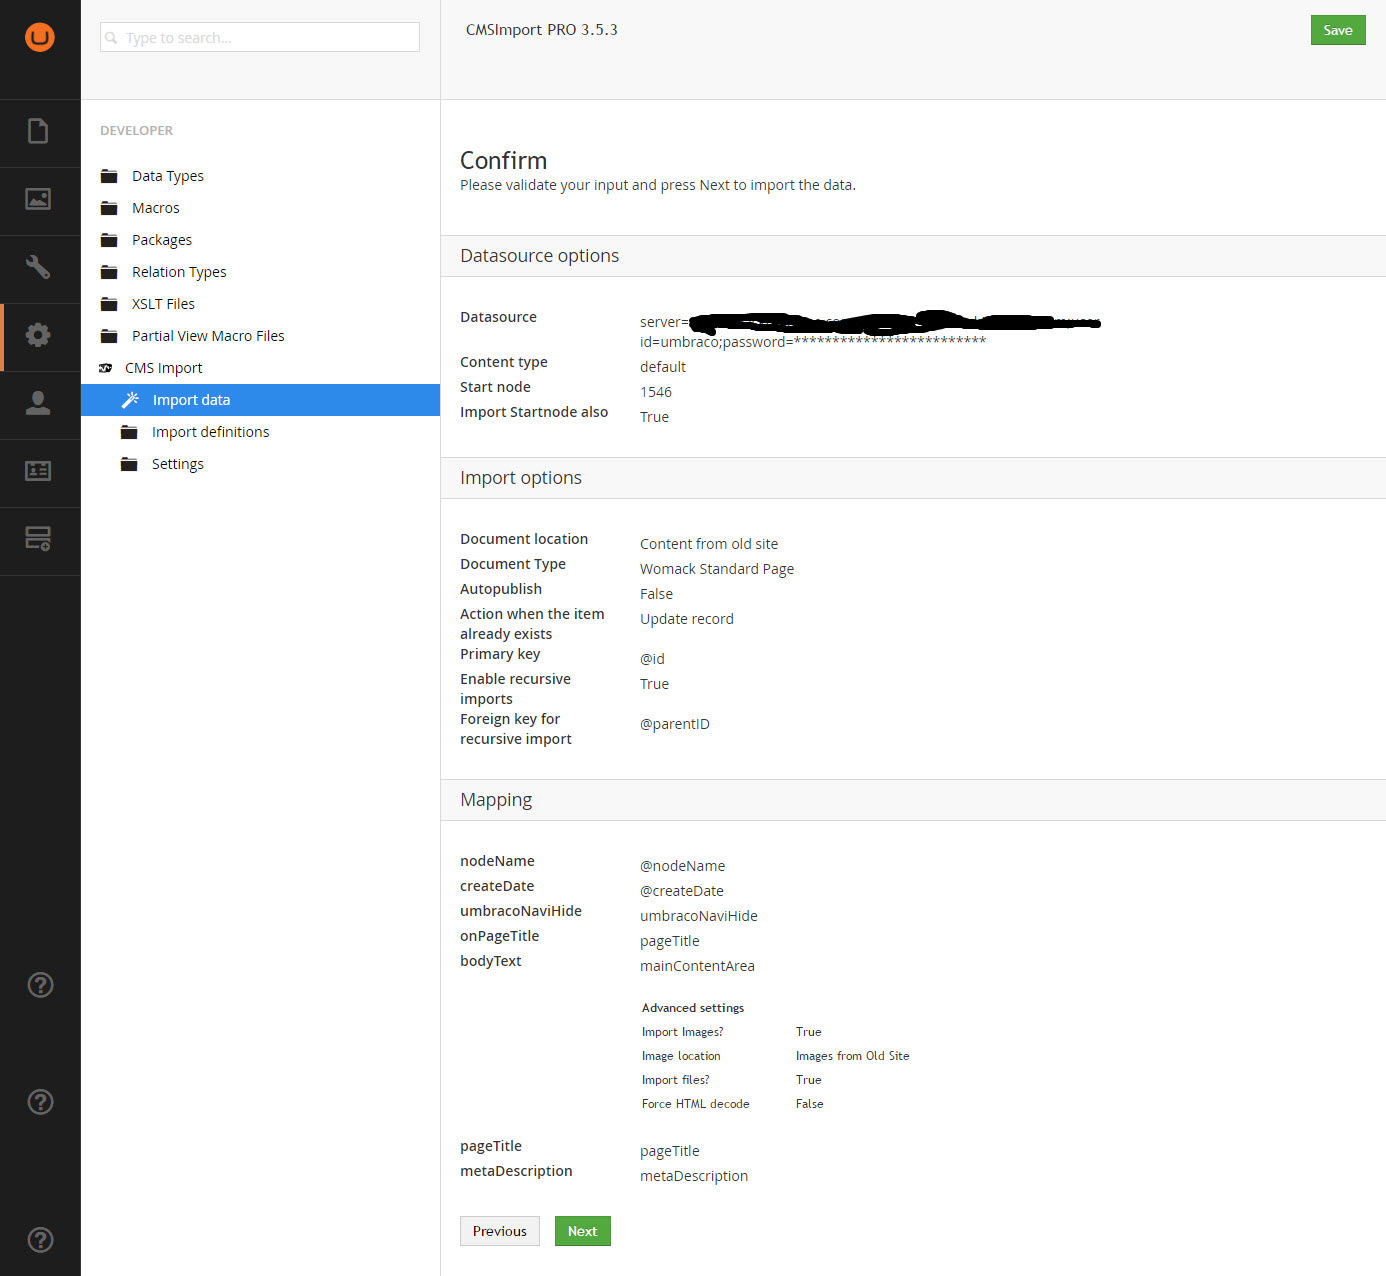Click the search magnifier icon

click(x=111, y=38)
